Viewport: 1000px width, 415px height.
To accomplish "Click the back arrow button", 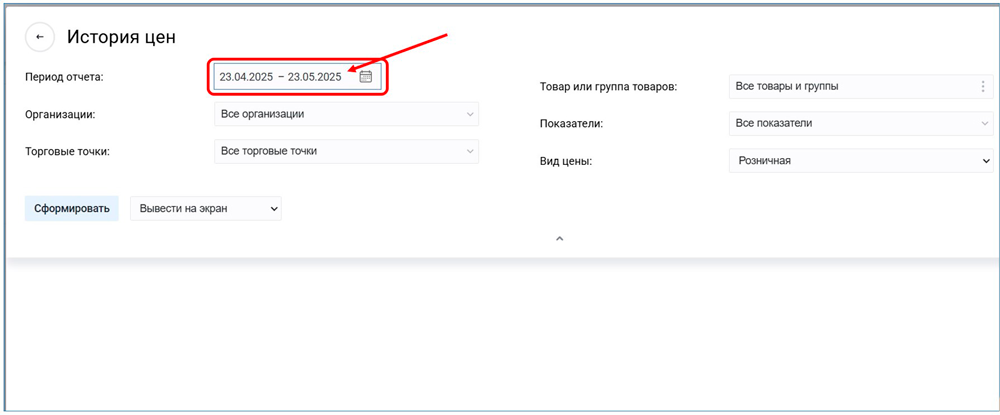I will (x=39, y=37).
